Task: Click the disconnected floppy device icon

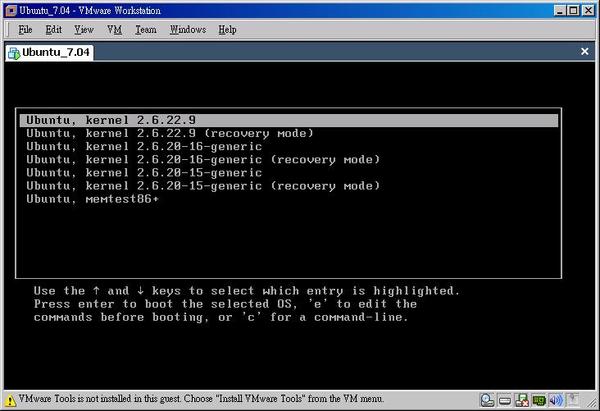Action: click(x=522, y=400)
